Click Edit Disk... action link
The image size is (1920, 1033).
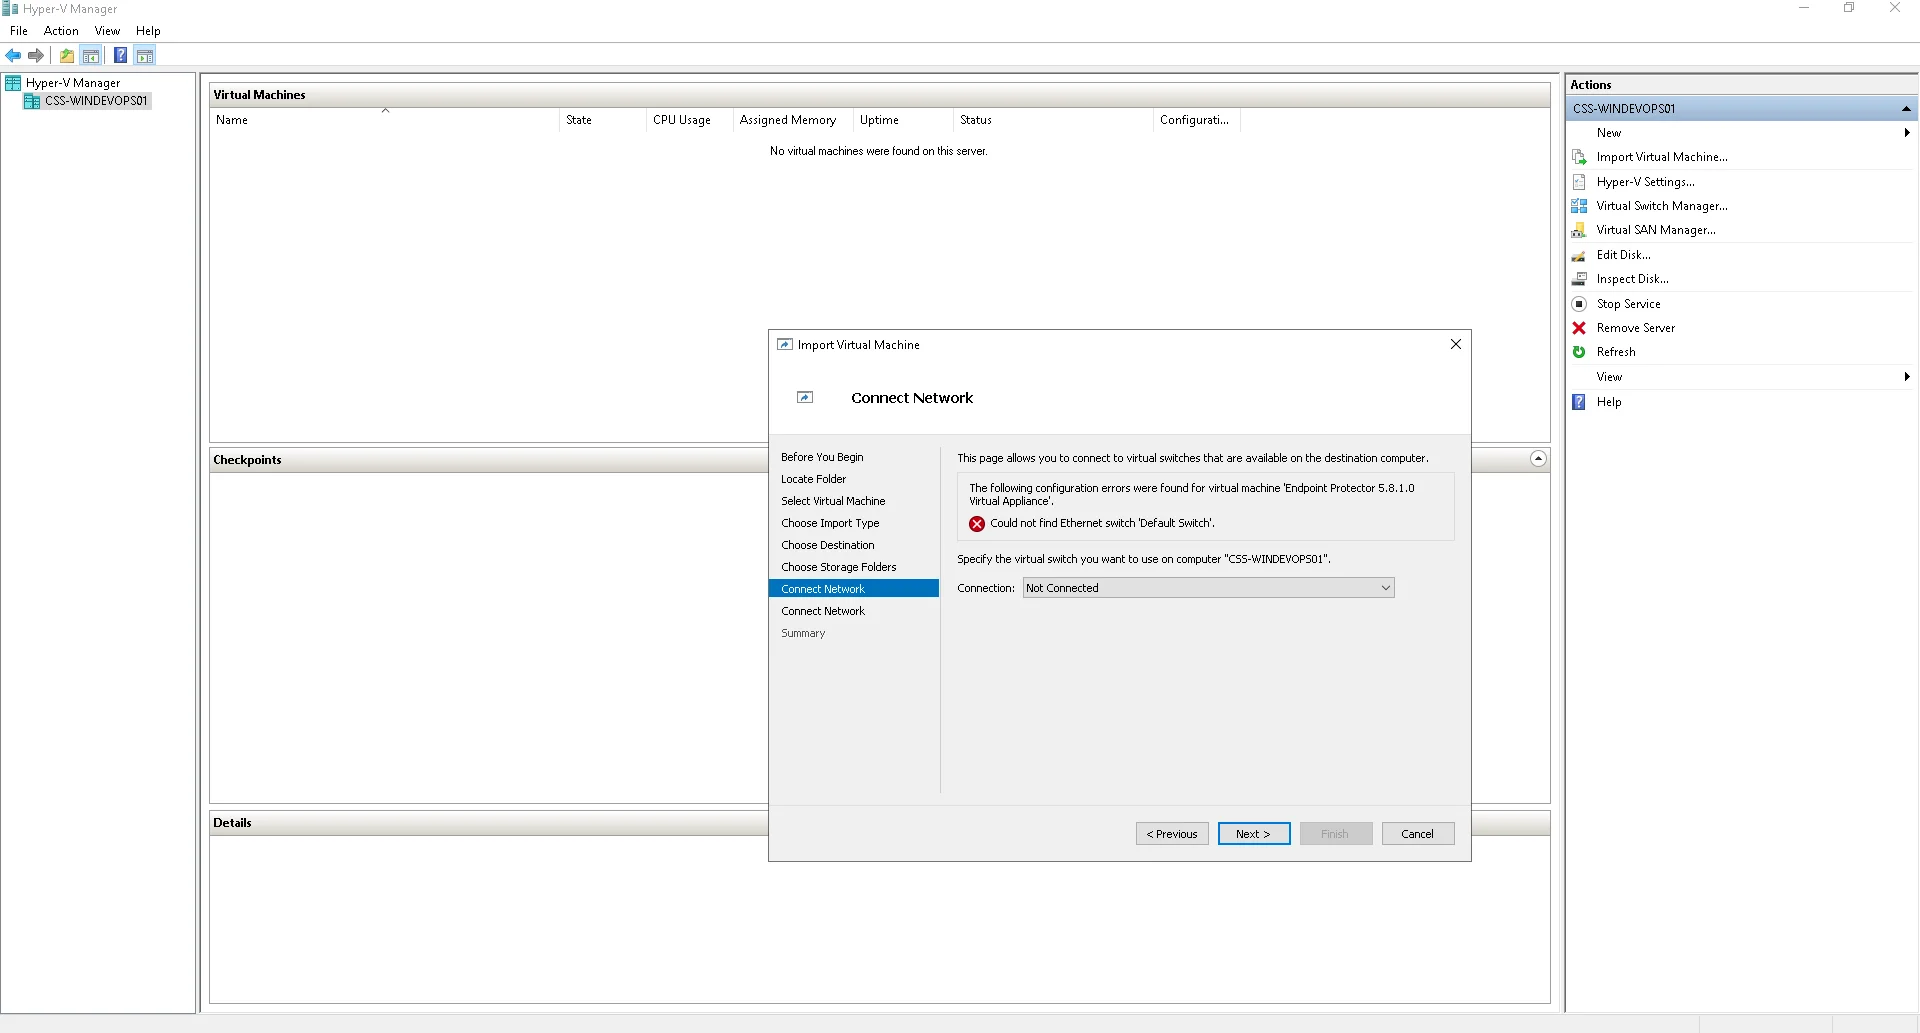click(x=1623, y=255)
